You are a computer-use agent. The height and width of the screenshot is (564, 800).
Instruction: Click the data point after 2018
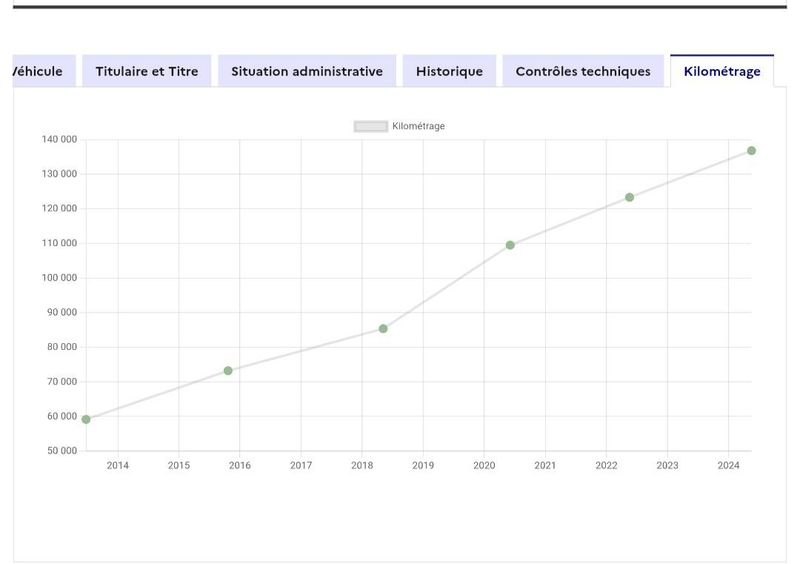383,329
